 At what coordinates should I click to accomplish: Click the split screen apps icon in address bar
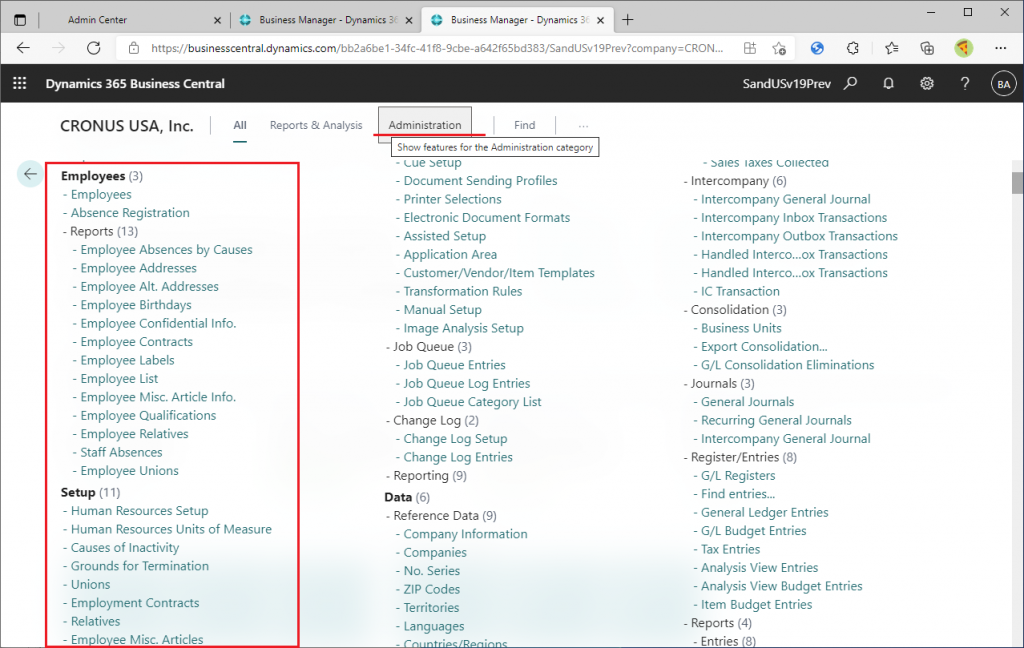[x=750, y=48]
